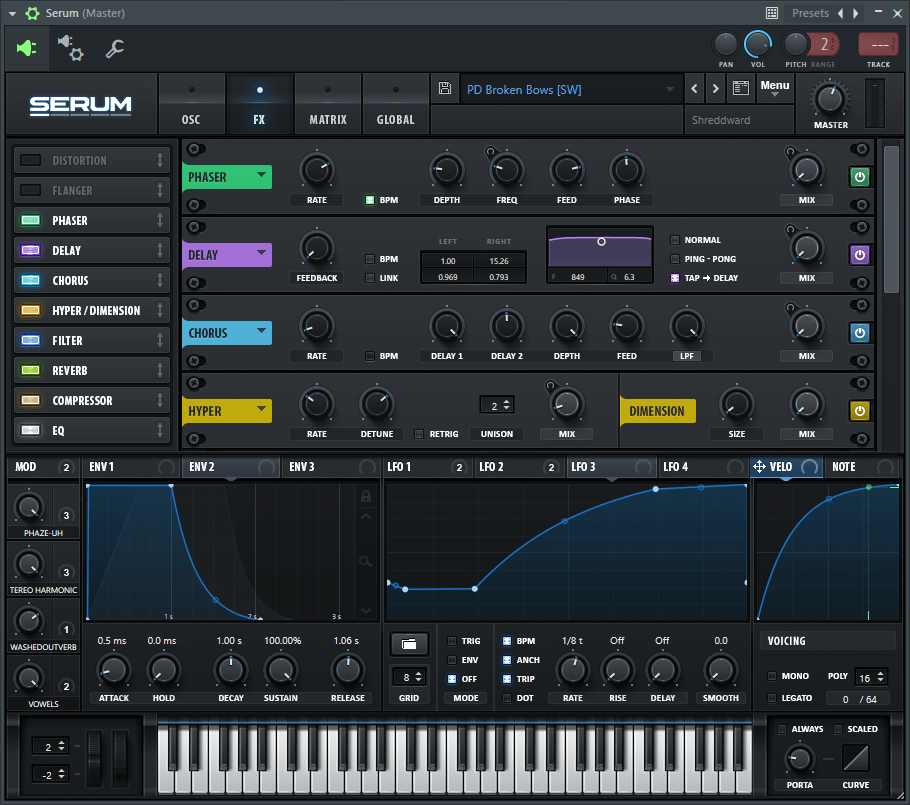
Task: Toggle the Delay effect power button
Action: (x=860, y=255)
